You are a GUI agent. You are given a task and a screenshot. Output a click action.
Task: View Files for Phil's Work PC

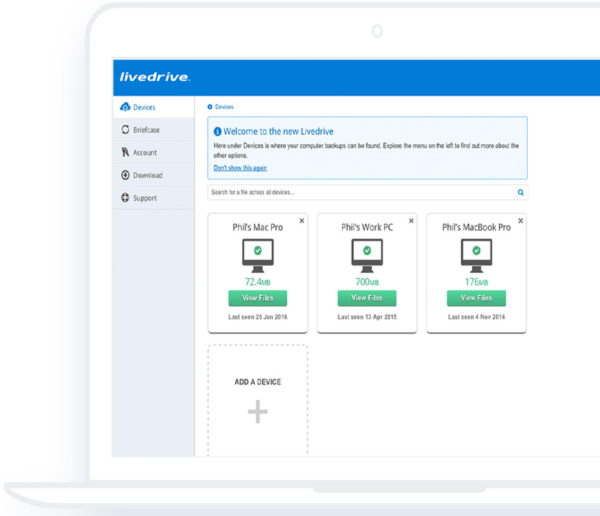coord(367,298)
